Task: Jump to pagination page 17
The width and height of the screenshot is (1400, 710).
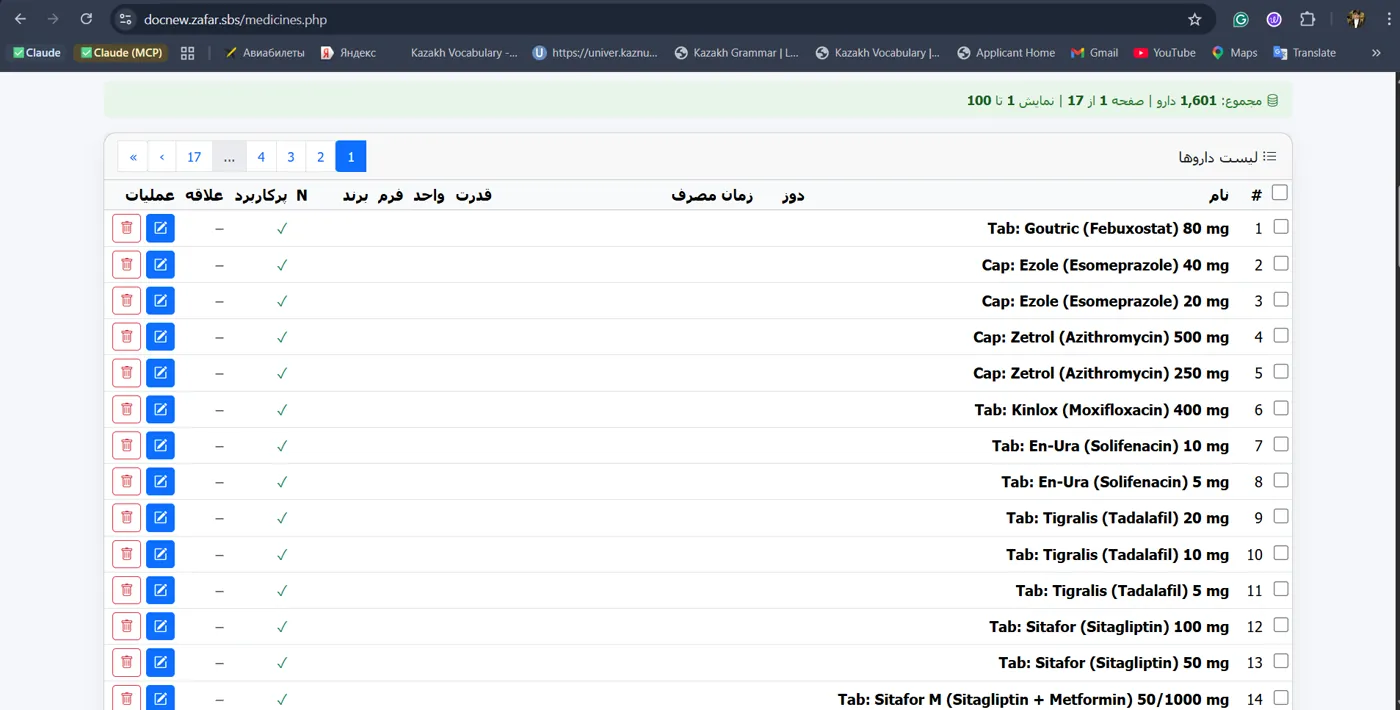Action: pos(194,156)
